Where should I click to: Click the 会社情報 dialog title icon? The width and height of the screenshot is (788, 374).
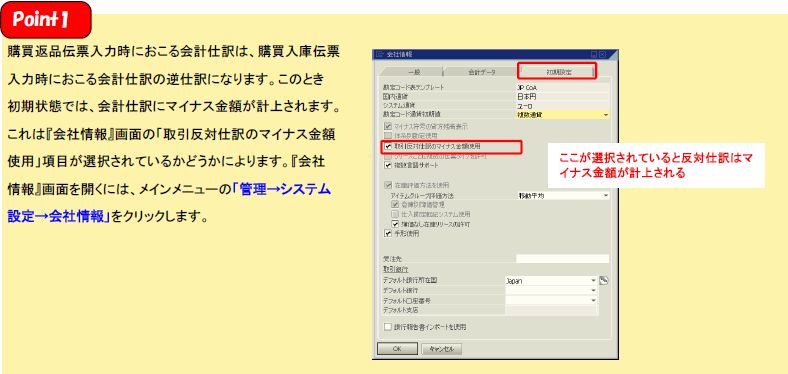coord(379,54)
